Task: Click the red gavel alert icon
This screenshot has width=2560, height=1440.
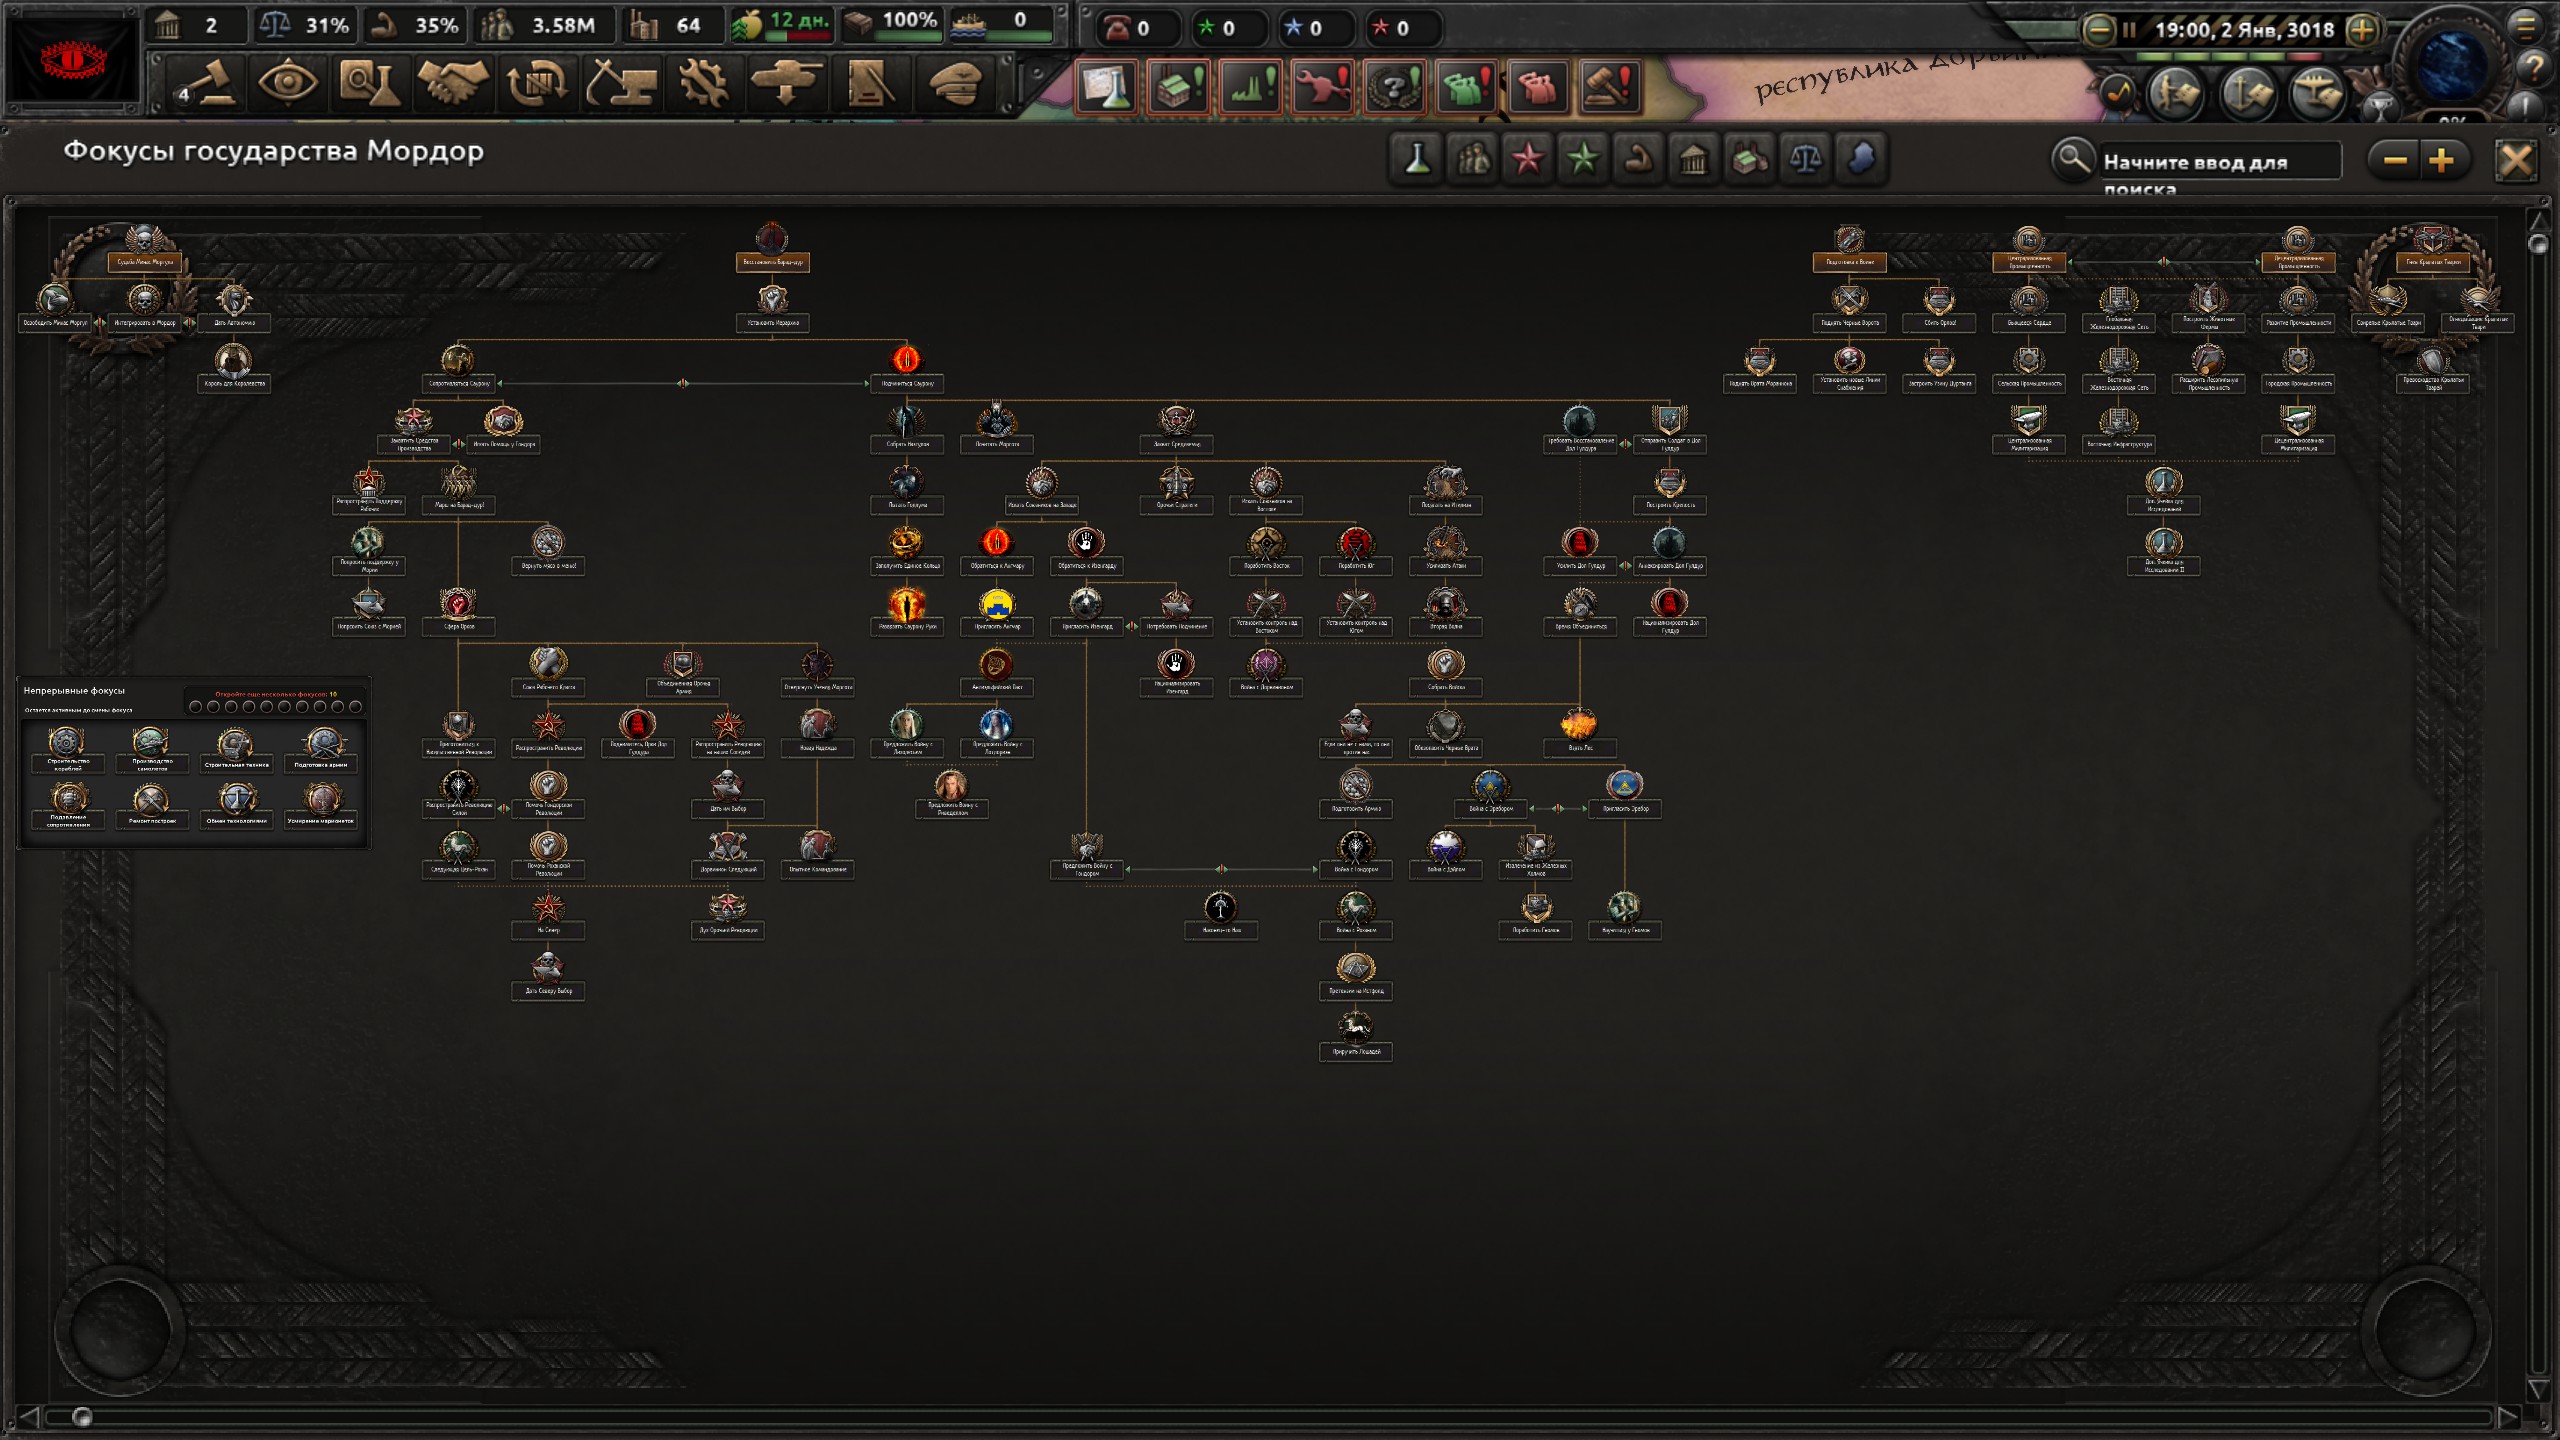Action: (1611, 86)
